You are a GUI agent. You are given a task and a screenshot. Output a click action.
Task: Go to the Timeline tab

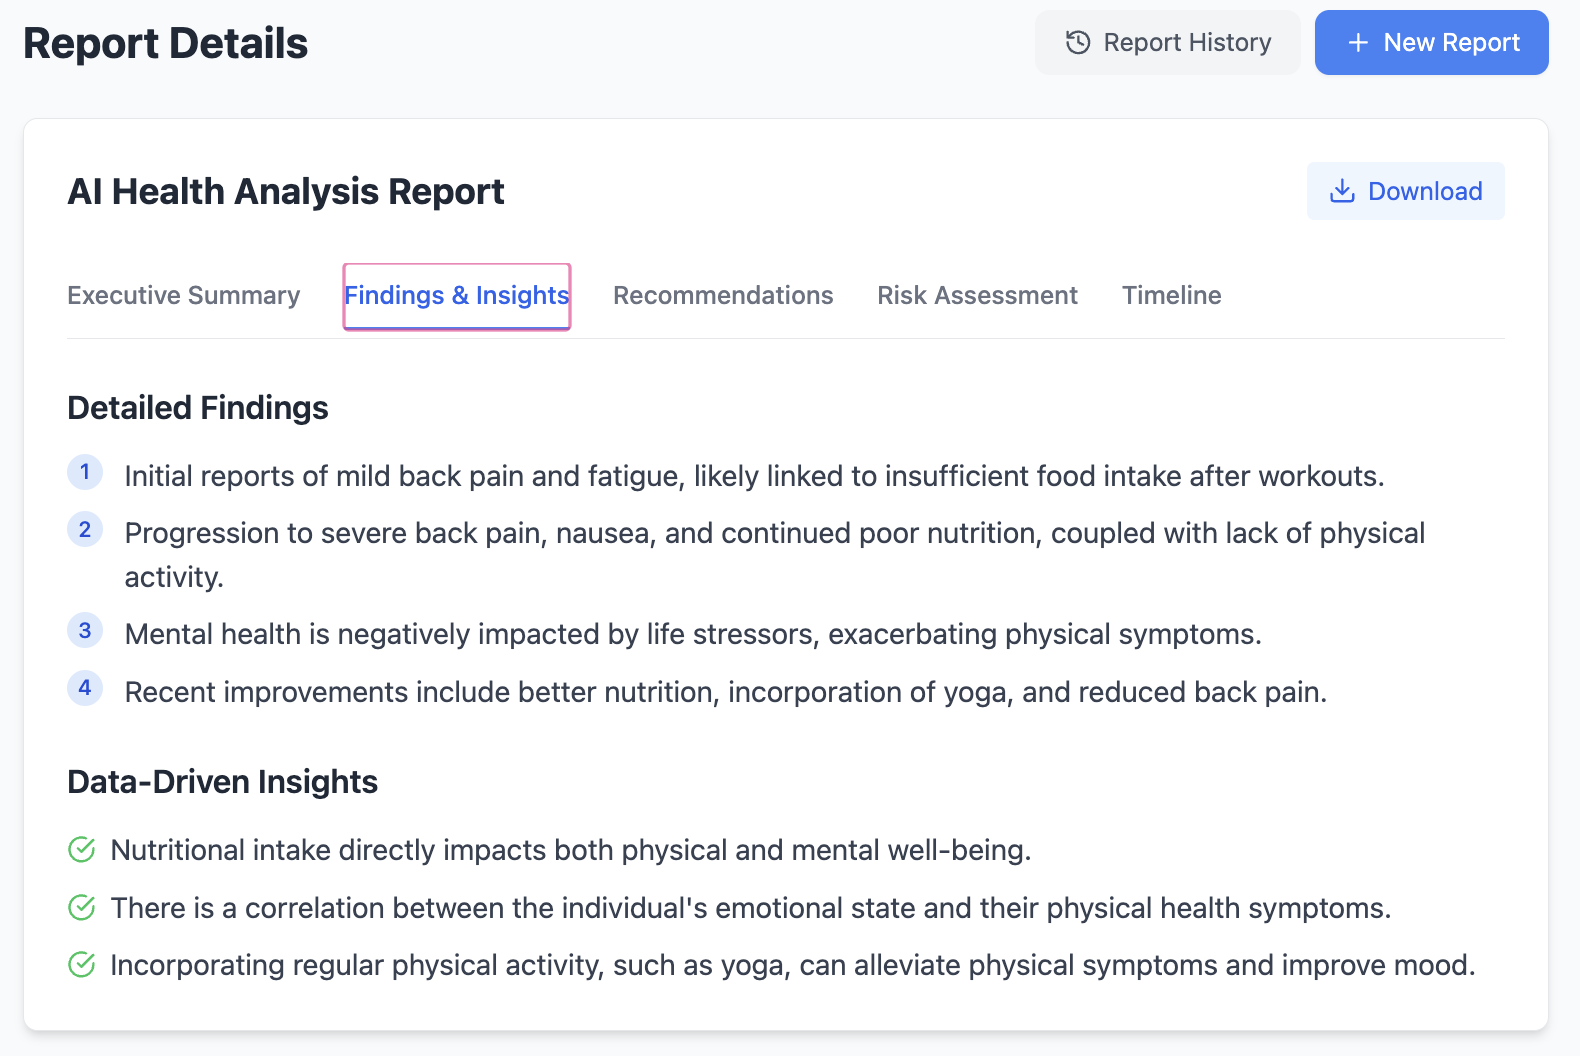point(1171,295)
